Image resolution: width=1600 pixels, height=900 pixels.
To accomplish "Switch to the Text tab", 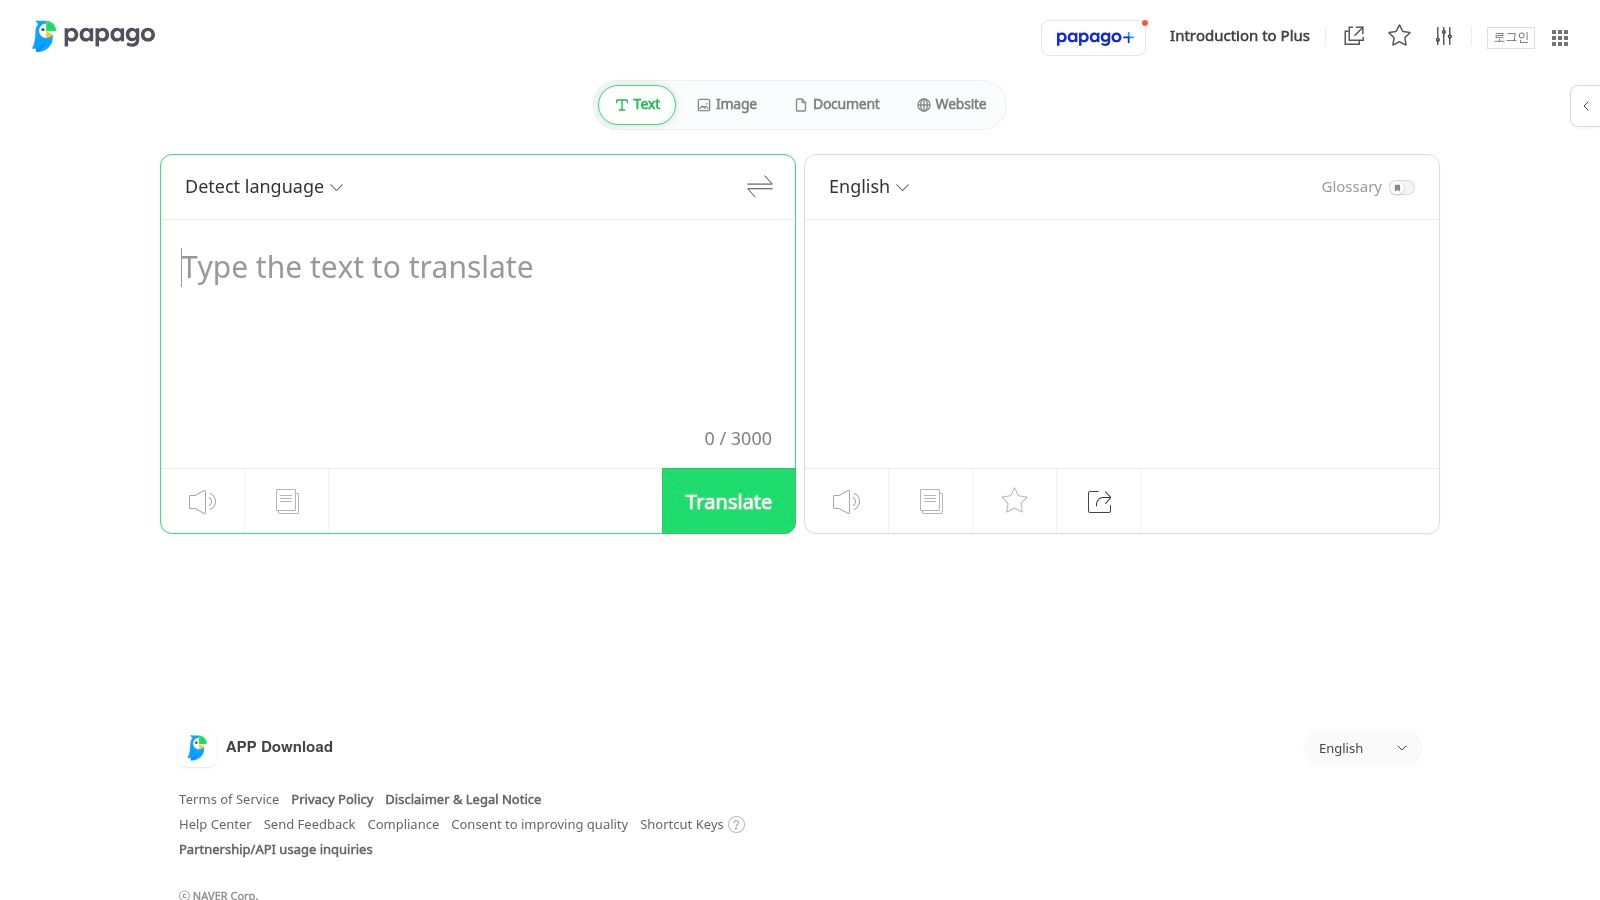I will pyautogui.click(x=636, y=104).
